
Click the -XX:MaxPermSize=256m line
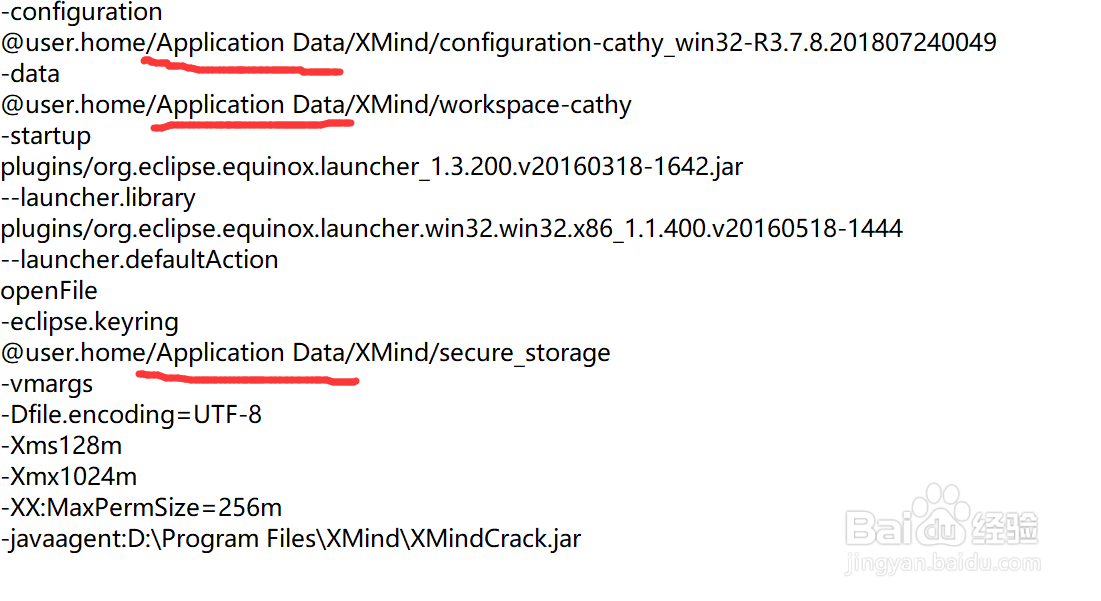pos(141,508)
